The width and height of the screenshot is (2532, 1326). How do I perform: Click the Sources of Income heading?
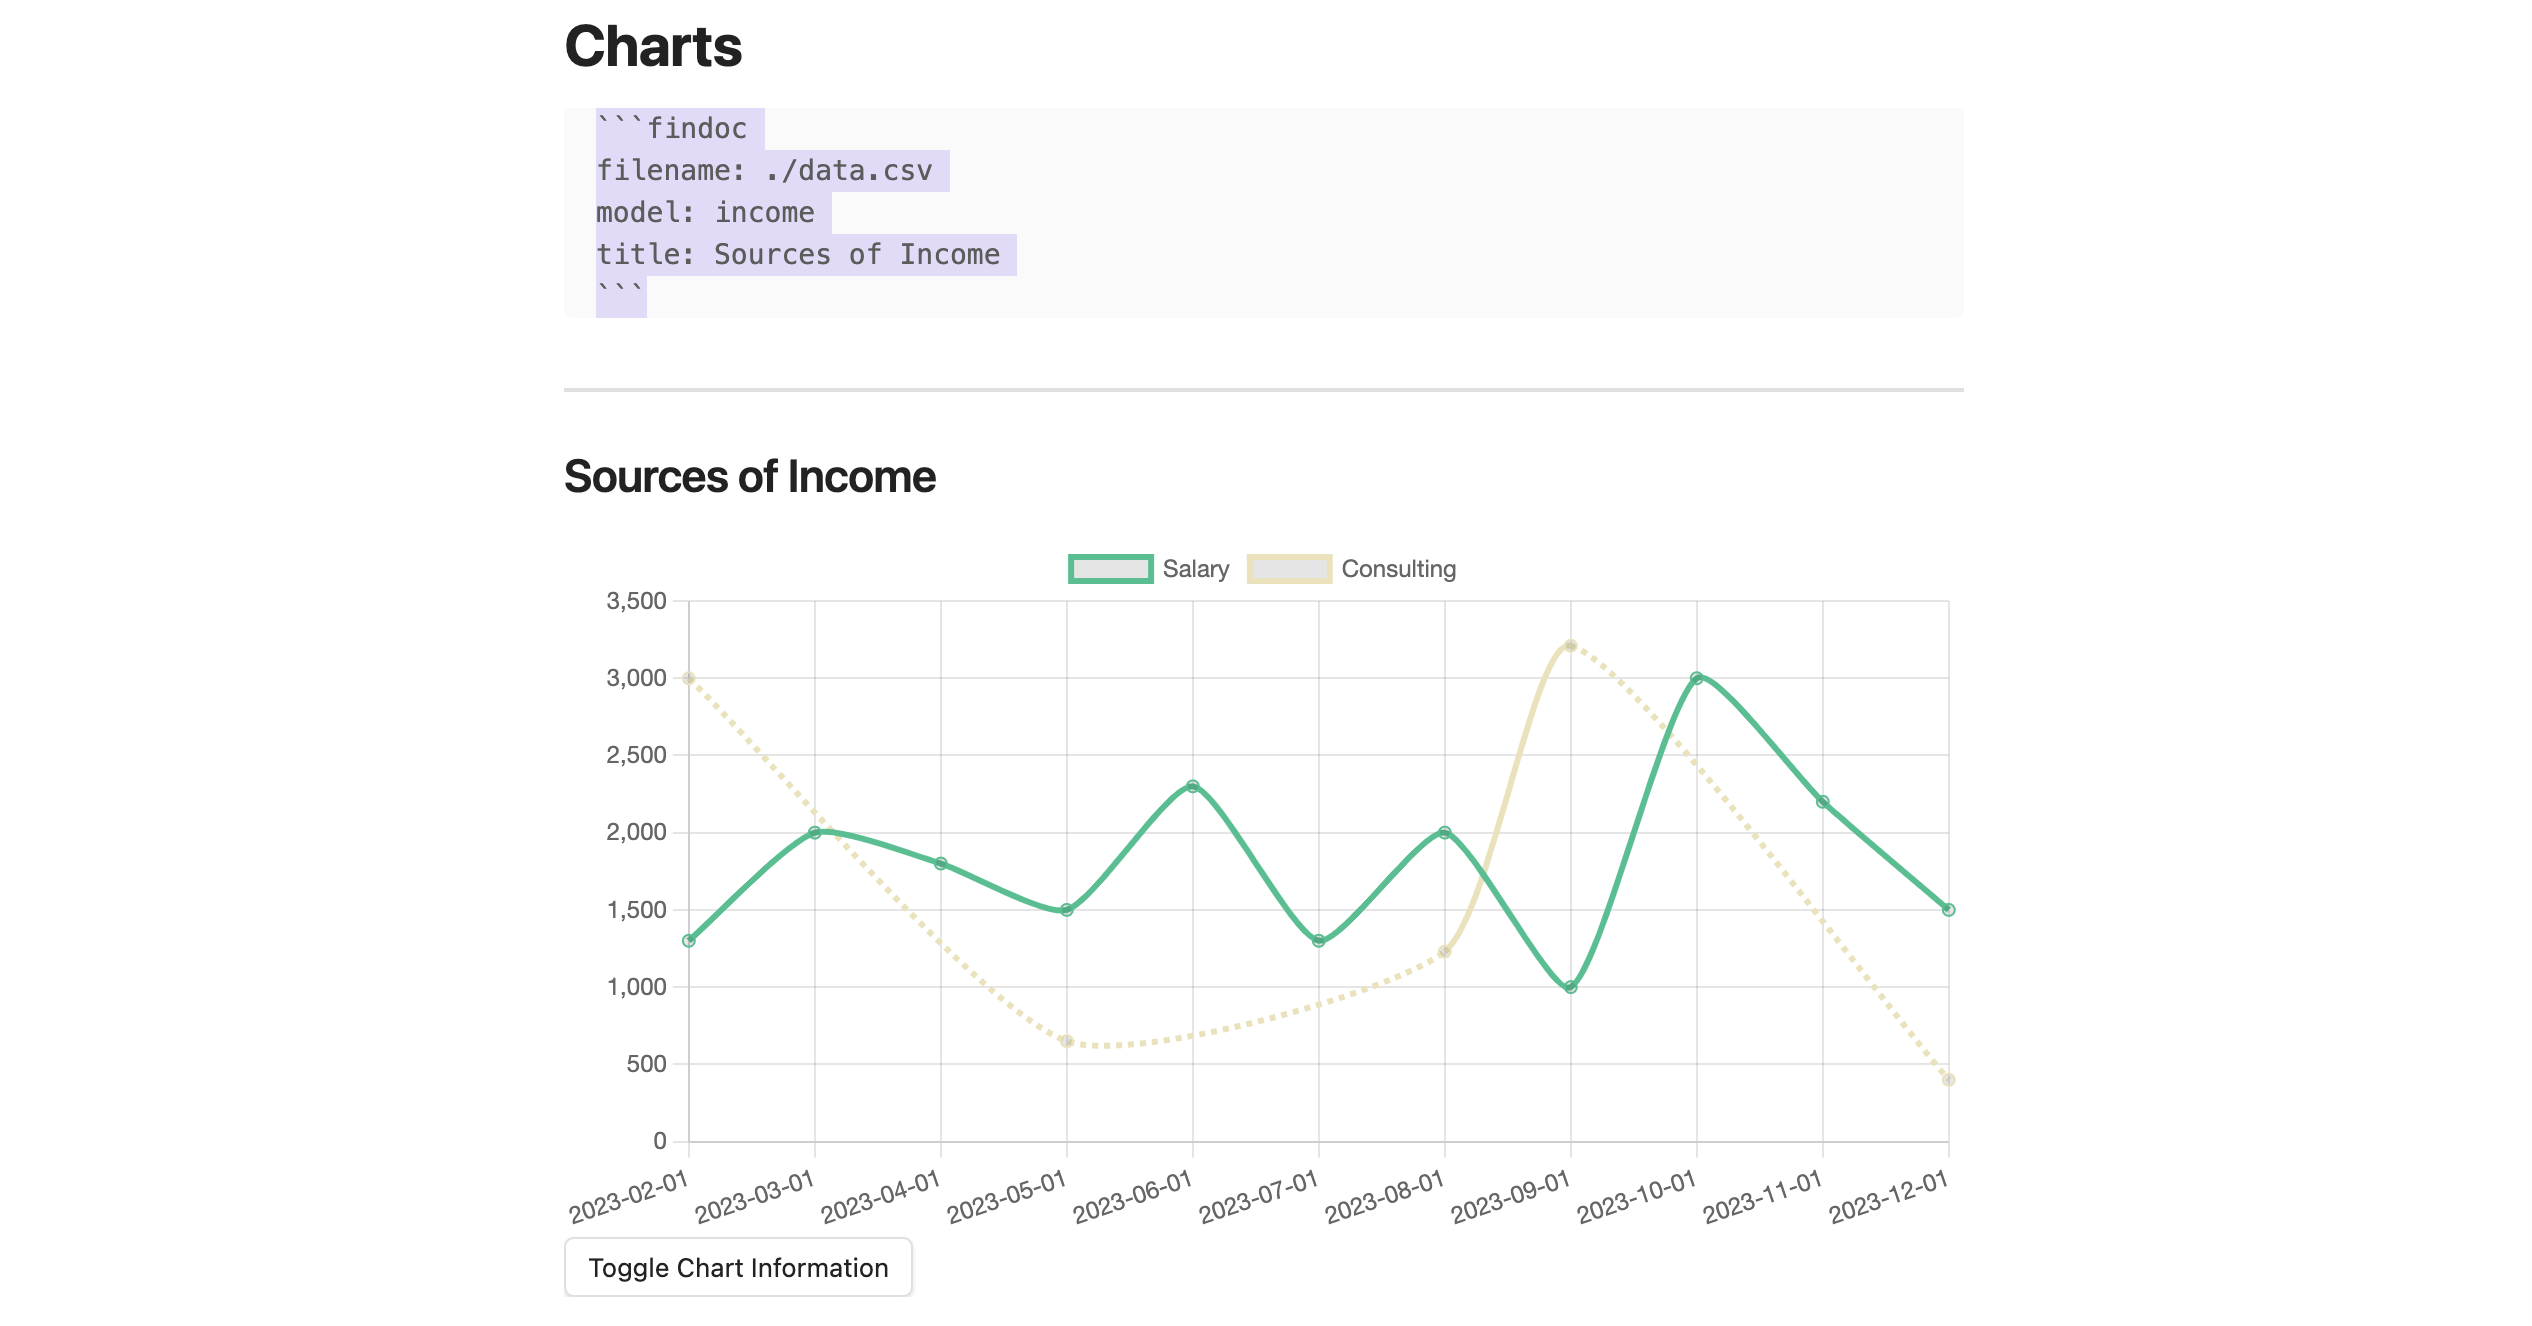tap(750, 476)
